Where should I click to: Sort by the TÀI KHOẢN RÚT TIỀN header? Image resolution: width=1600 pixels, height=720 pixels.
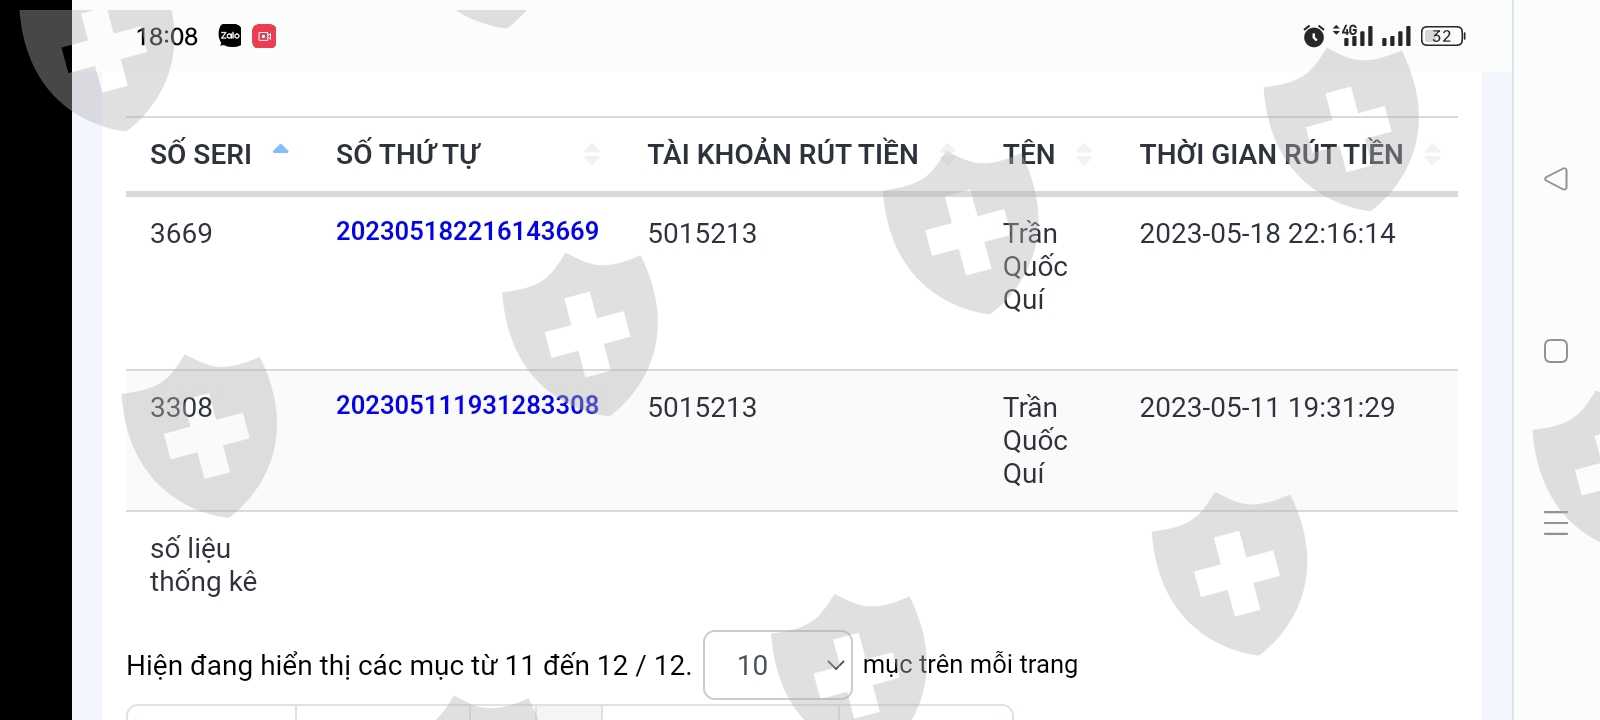pos(782,154)
